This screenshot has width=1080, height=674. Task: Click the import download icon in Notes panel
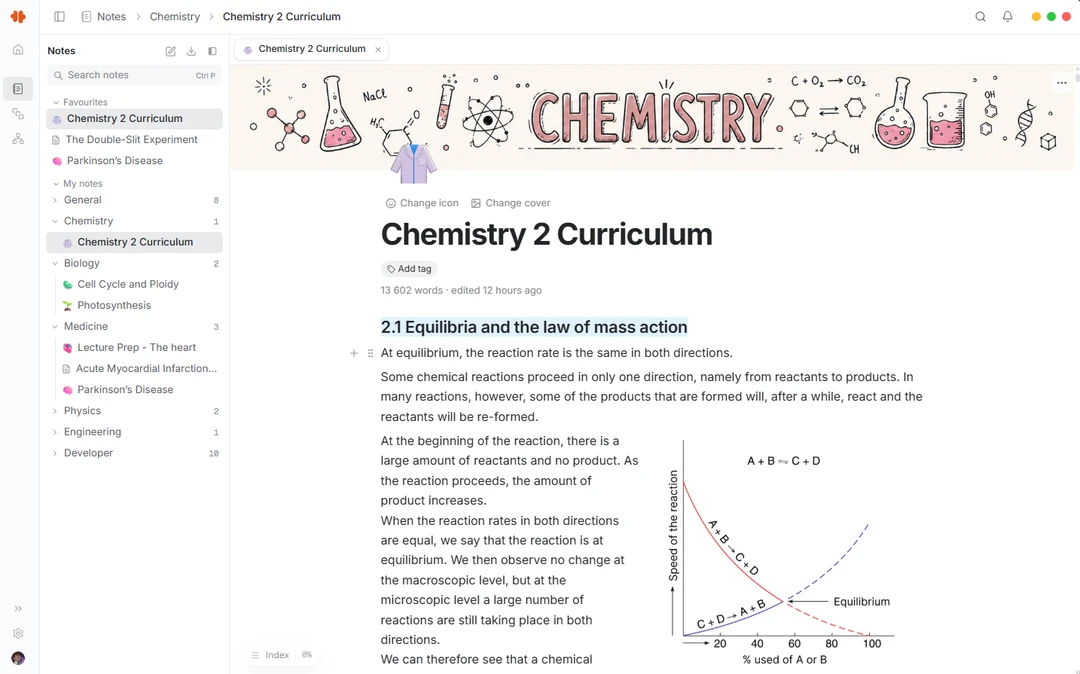[191, 51]
